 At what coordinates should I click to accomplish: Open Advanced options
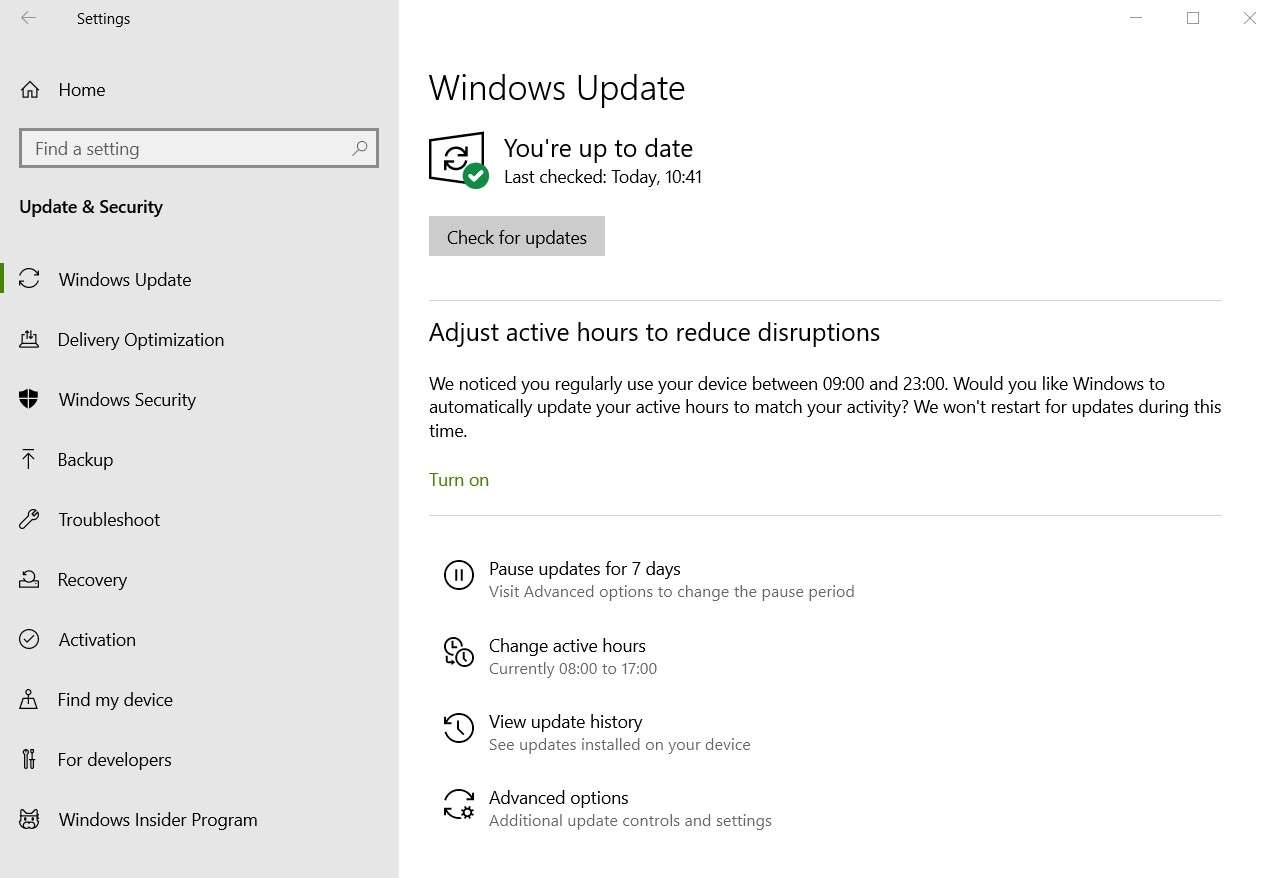click(558, 798)
